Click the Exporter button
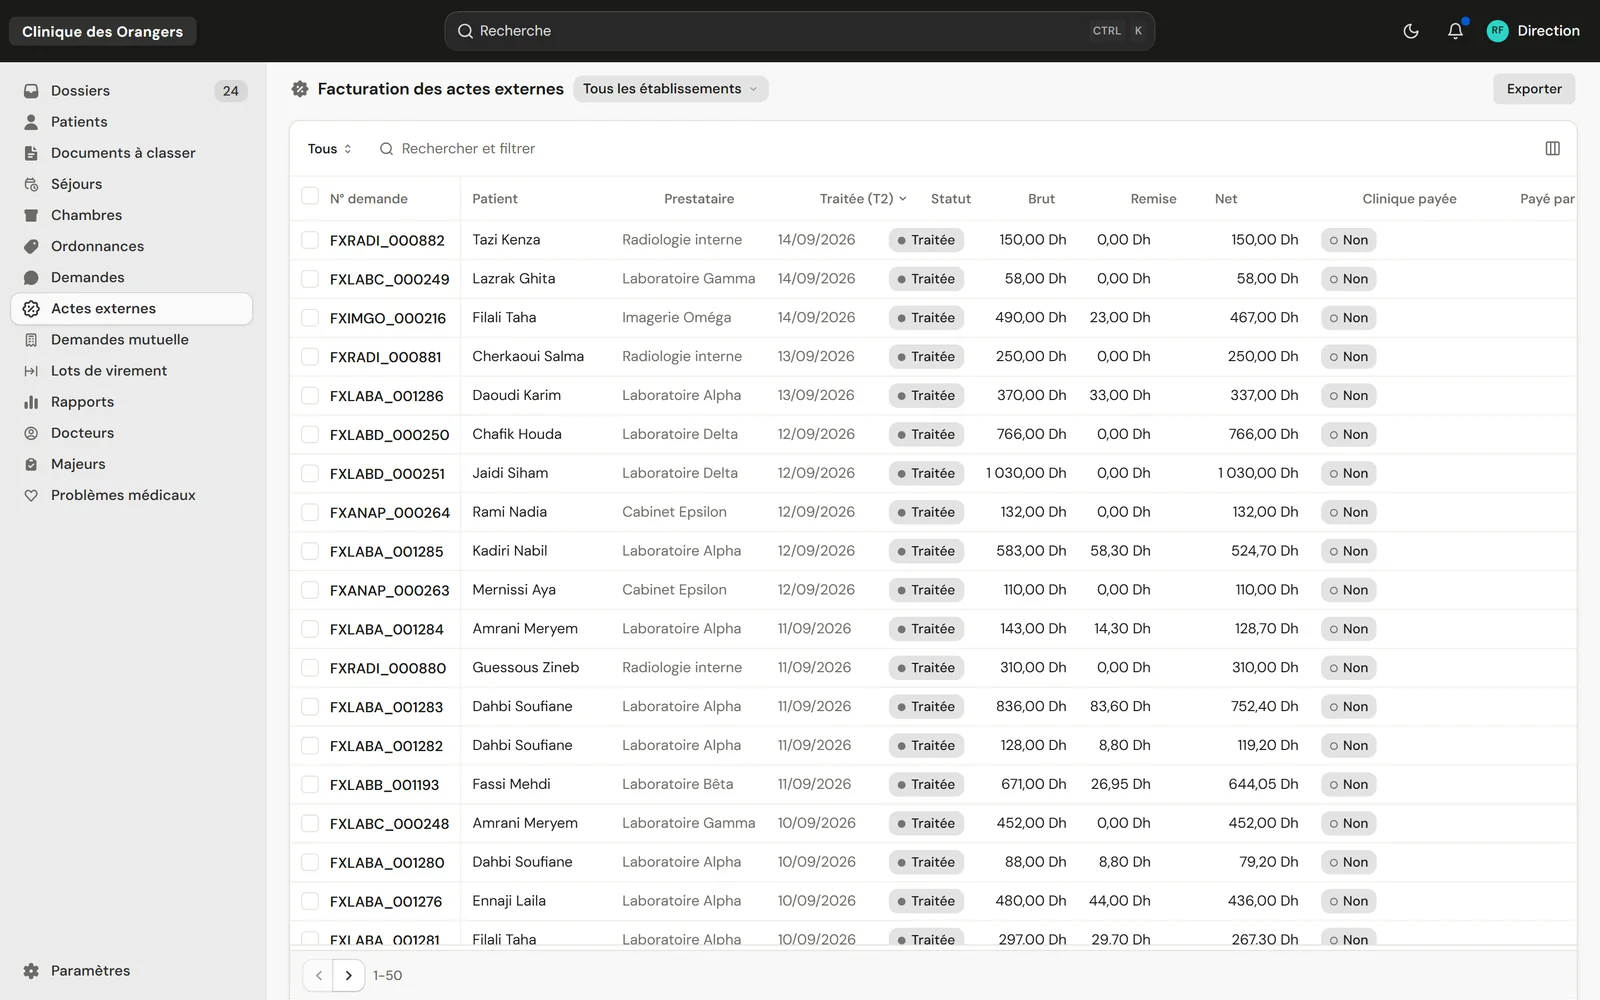Image resolution: width=1600 pixels, height=1000 pixels. 1534,89
